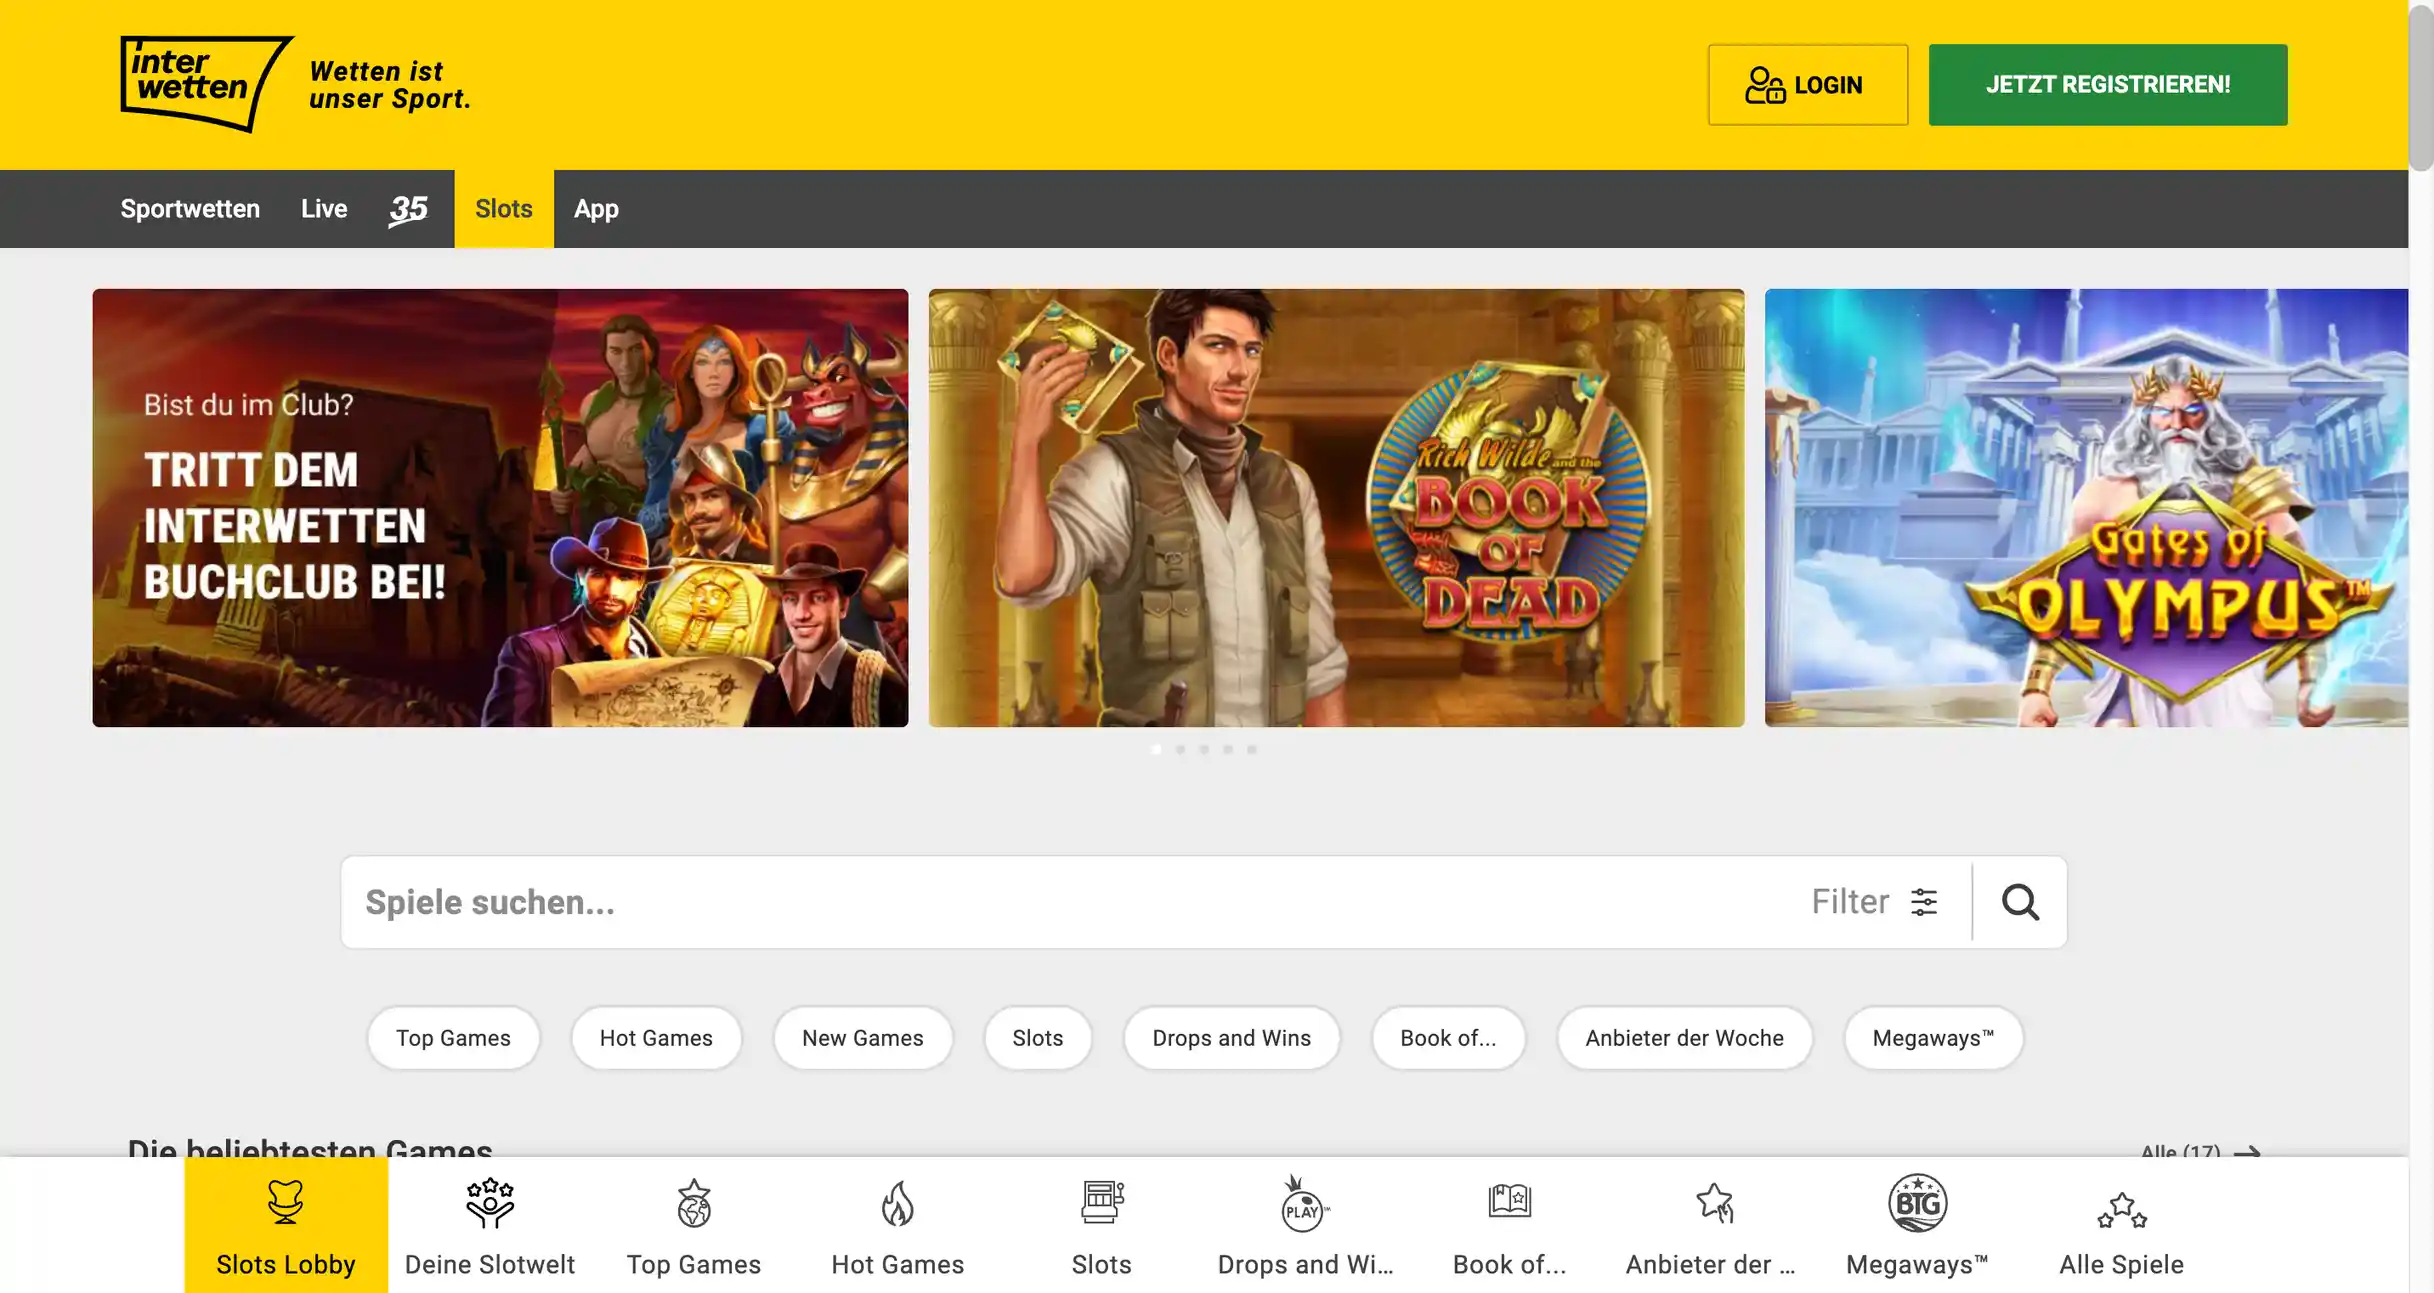Open the App menu item
This screenshot has width=2434, height=1293.
coord(596,209)
